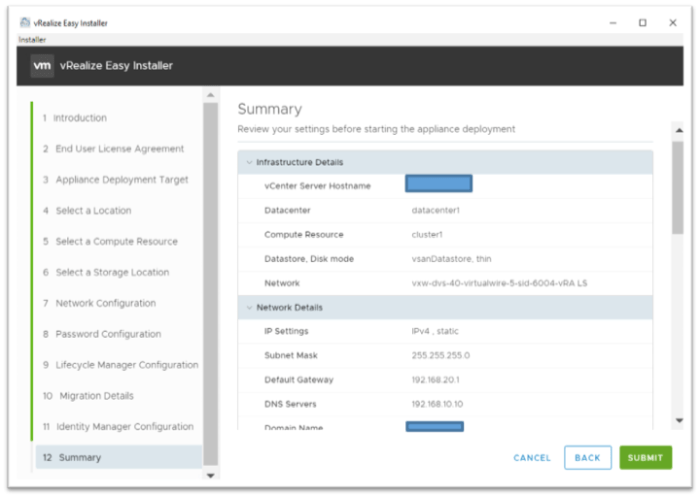Viewport: 700px width, 498px height.
Task: Select the Migration Details step
Action: (x=96, y=396)
